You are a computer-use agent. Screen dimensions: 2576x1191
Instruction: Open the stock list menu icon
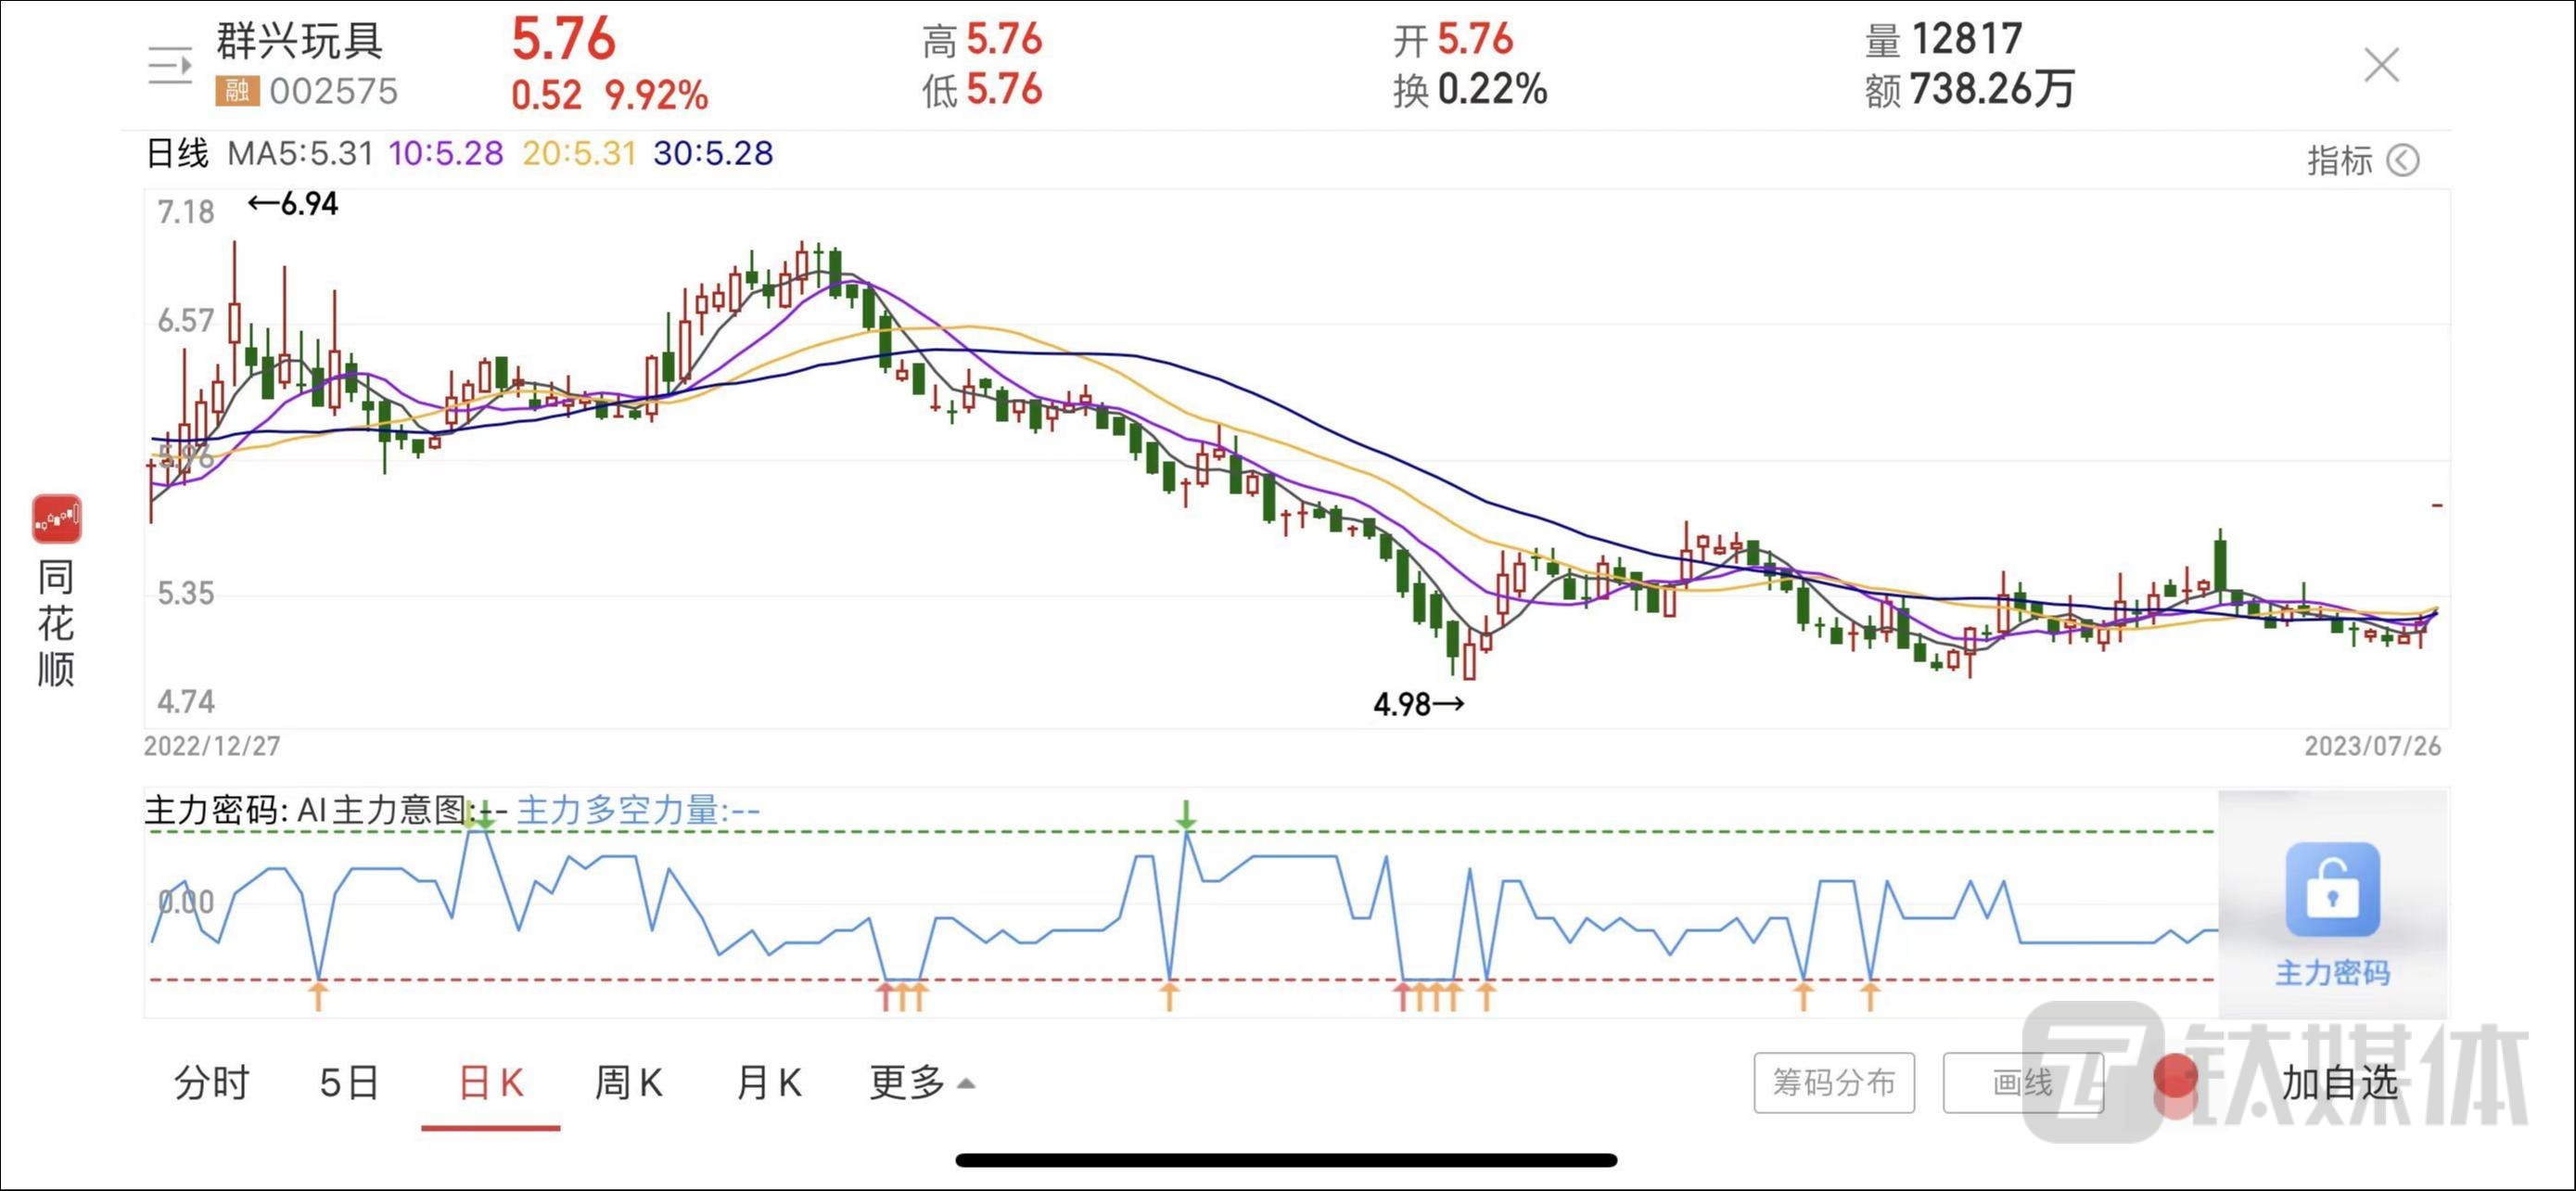tap(170, 66)
